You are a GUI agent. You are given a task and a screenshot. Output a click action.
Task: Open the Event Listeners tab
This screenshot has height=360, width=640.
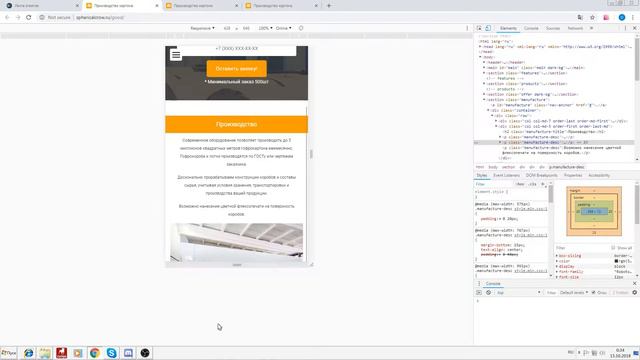tap(507, 176)
